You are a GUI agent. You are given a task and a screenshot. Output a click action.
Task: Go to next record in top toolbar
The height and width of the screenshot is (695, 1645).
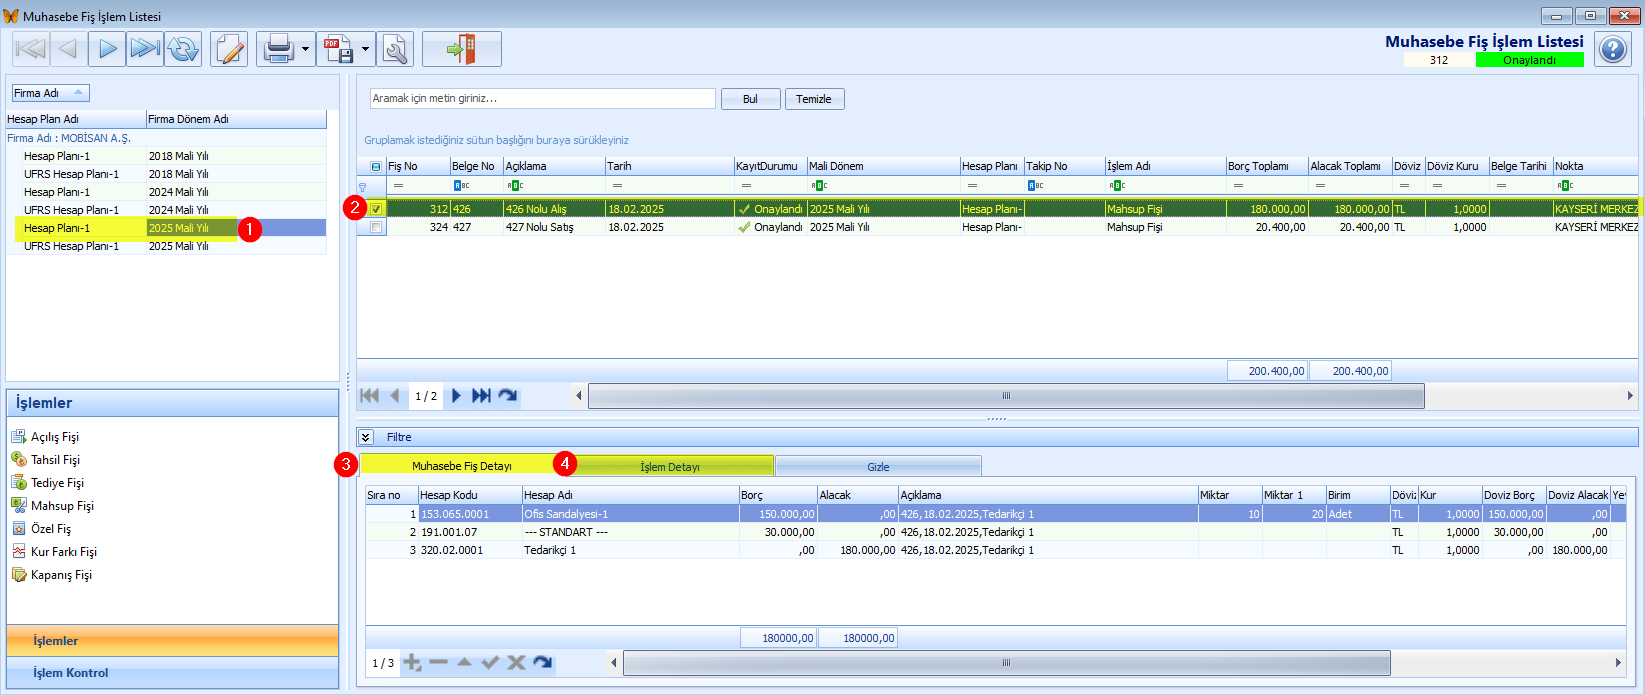pos(107,48)
